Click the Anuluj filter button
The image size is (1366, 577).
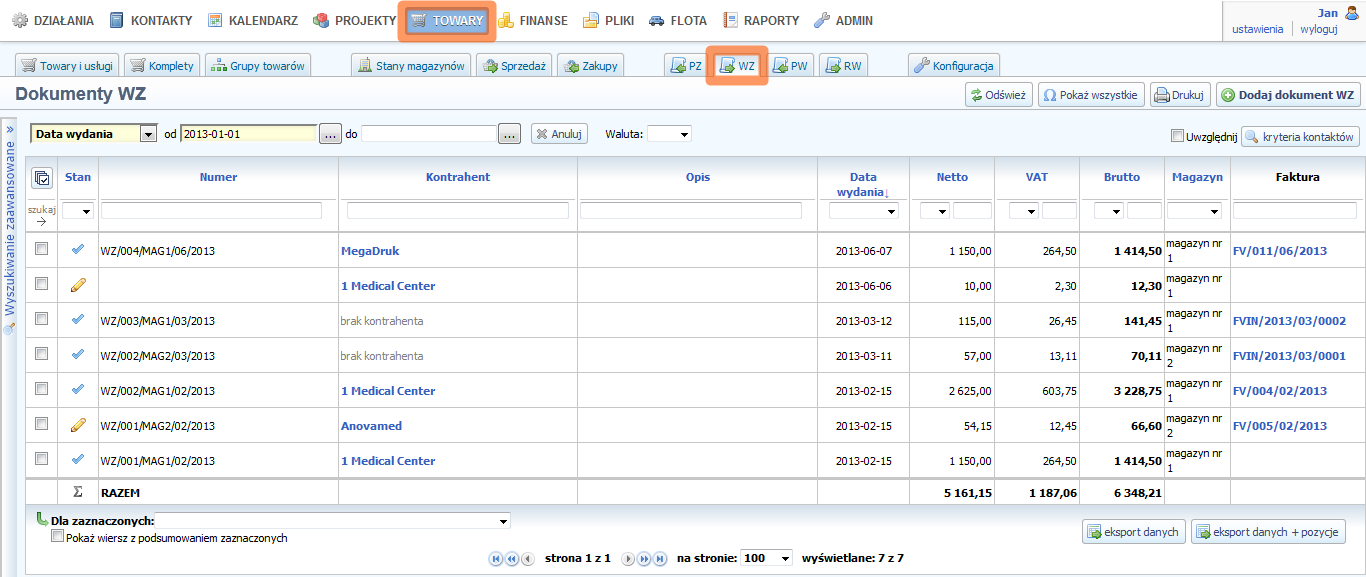pyautogui.click(x=559, y=134)
